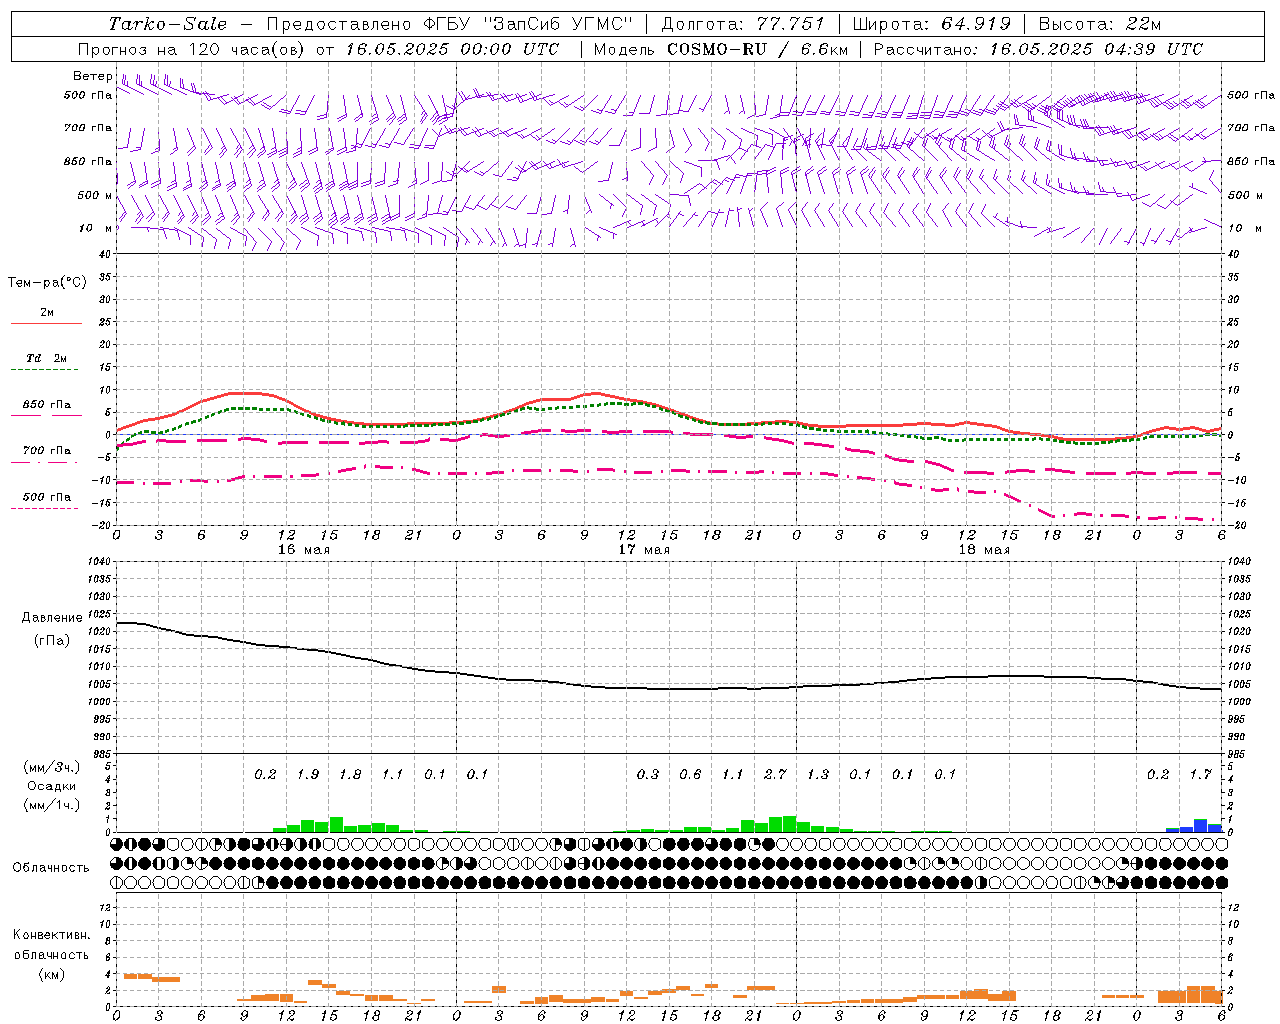Select the Широта: 64.919 value

[931, 24]
